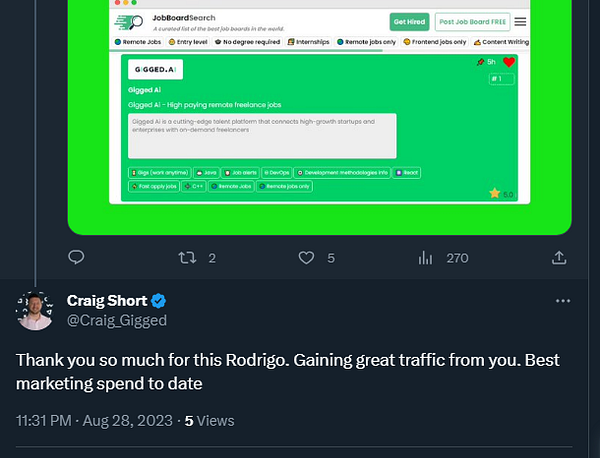Like the tweet with 5 likes

point(307,257)
